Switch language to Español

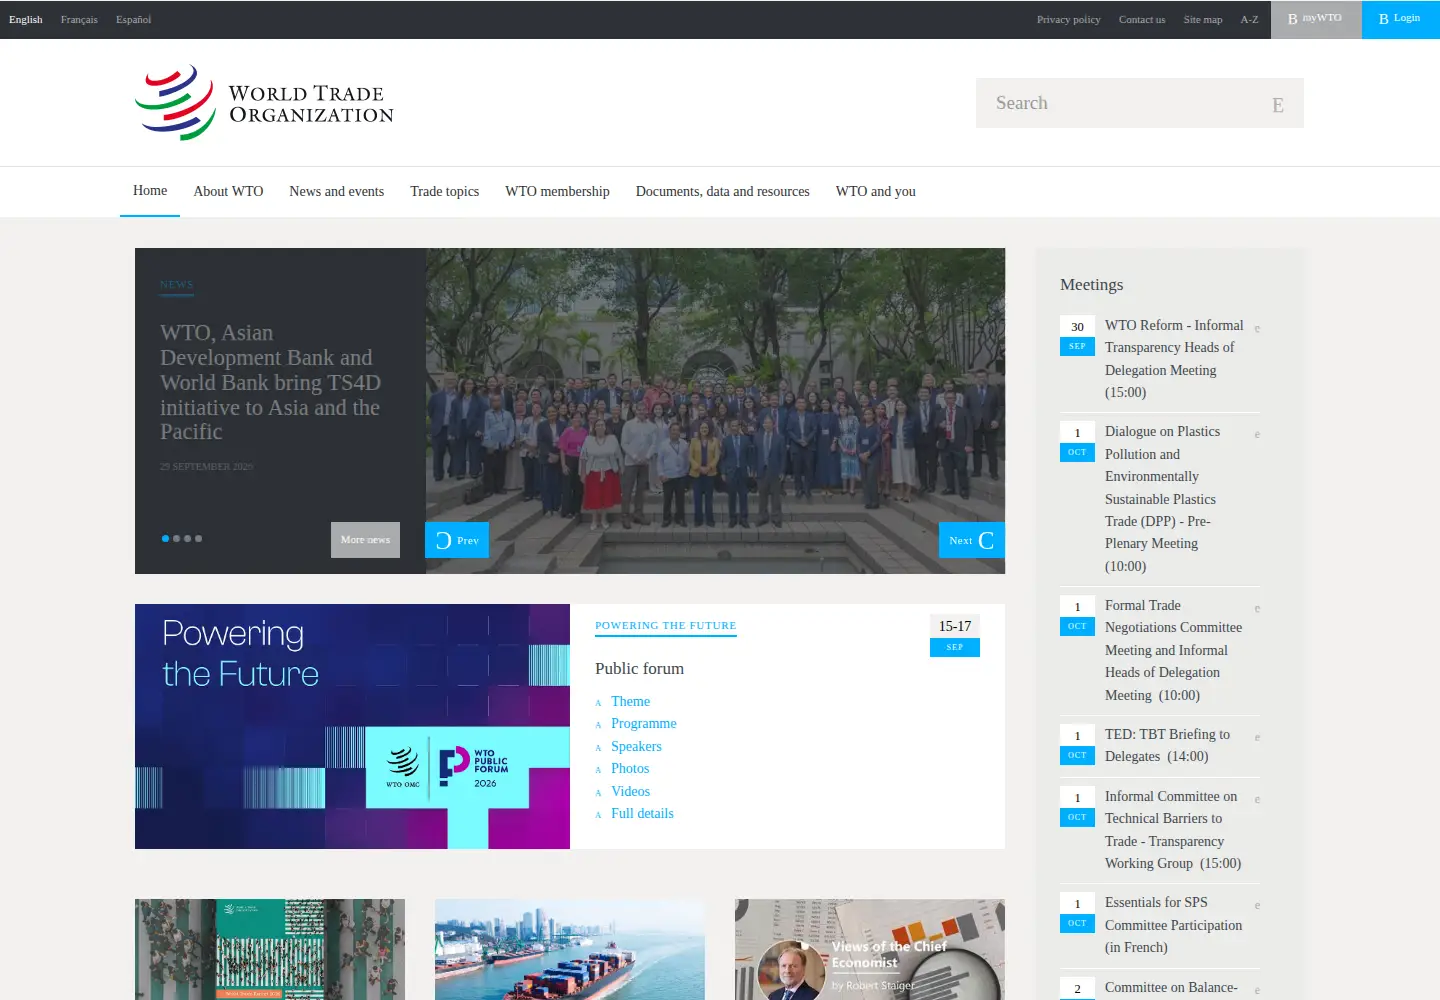tap(133, 19)
